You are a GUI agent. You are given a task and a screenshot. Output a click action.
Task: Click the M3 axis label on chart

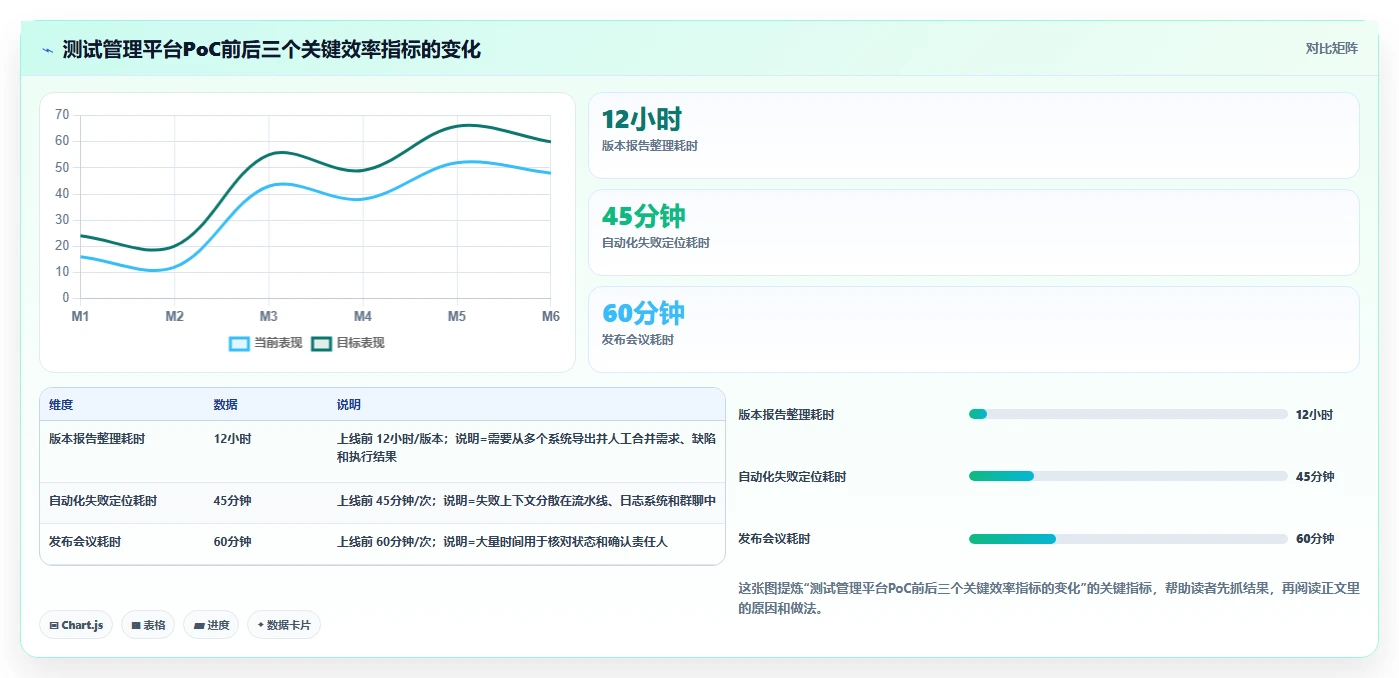(x=268, y=316)
